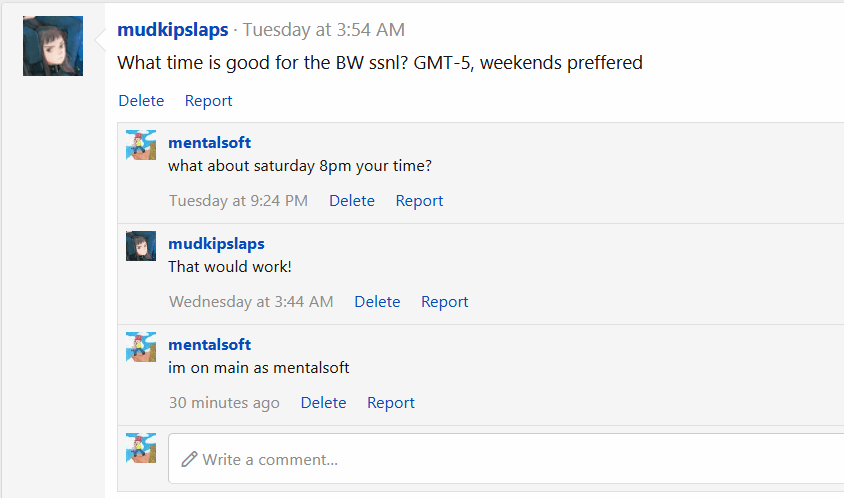Delete the saturday 8pm comment

tap(352, 200)
